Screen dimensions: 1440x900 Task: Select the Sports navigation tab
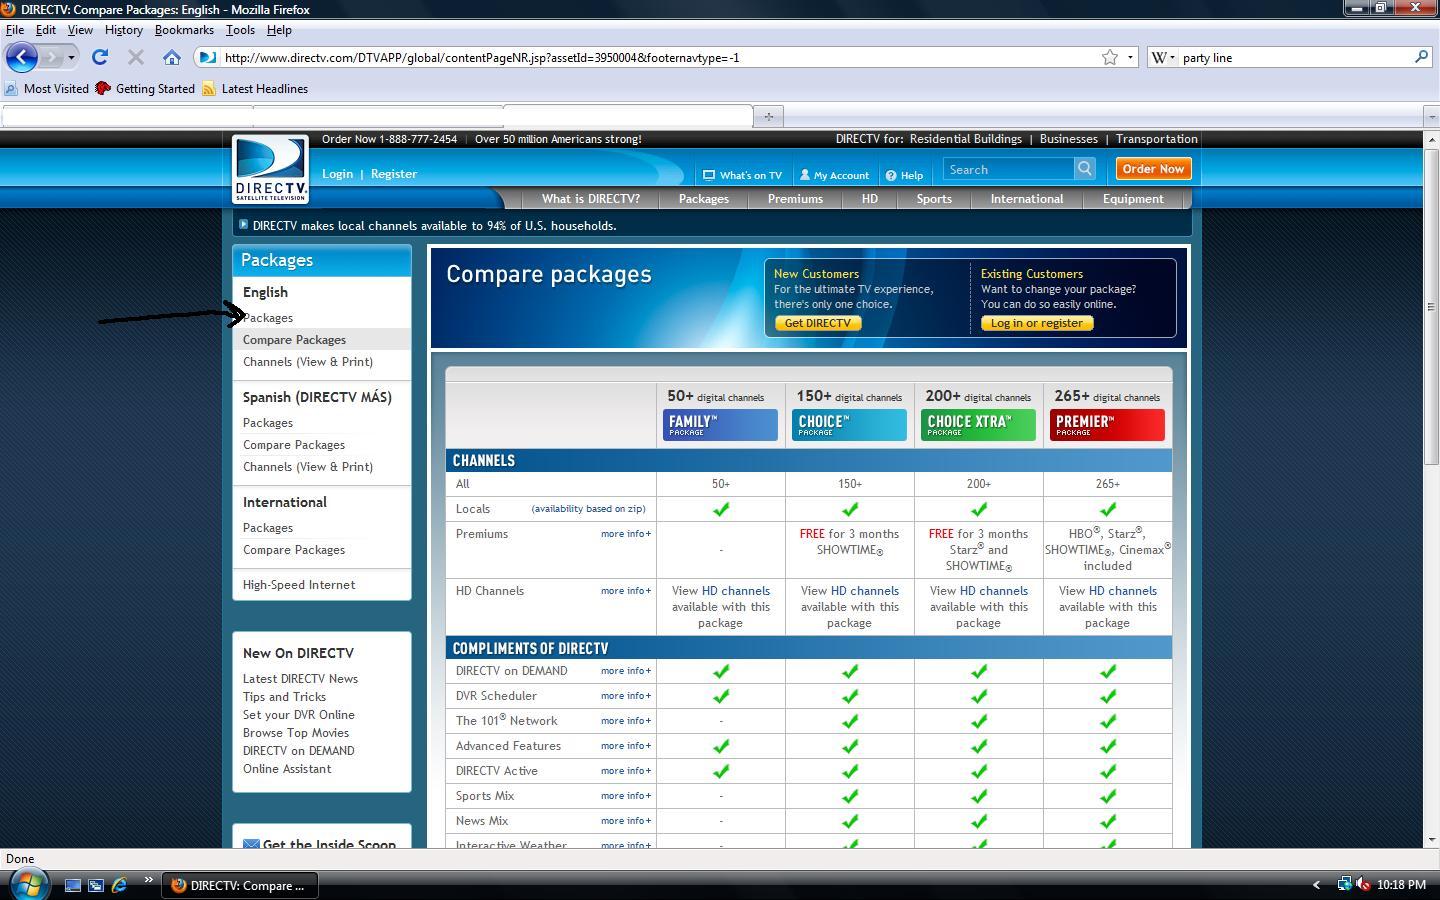(933, 199)
